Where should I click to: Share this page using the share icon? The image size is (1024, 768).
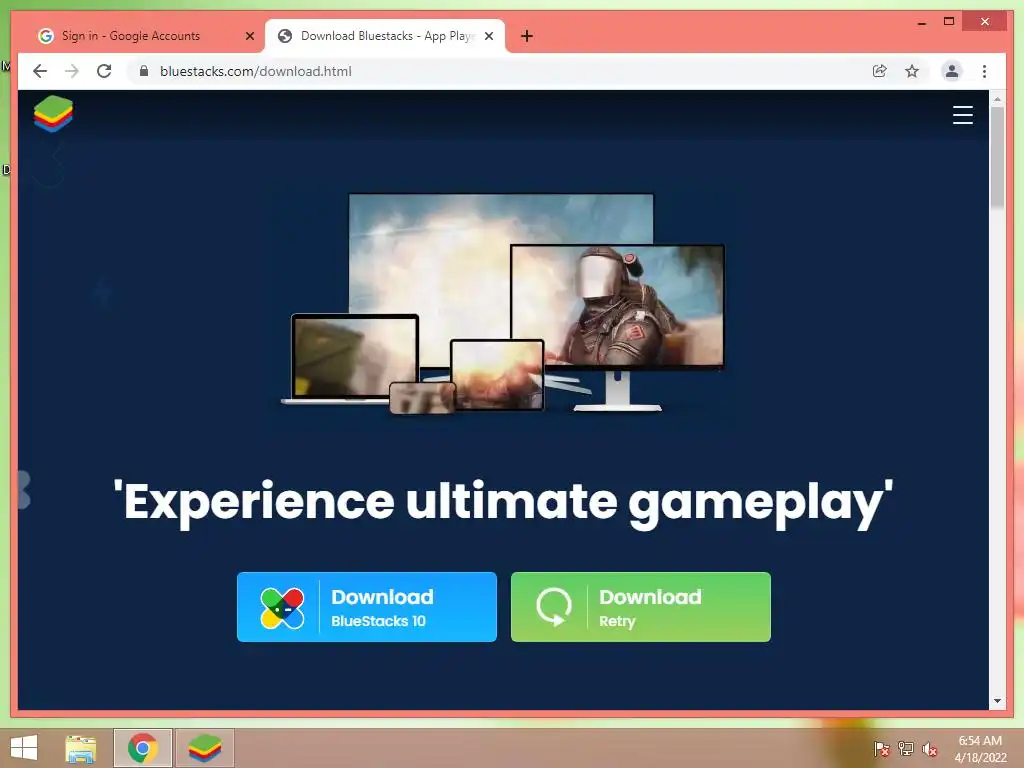880,71
